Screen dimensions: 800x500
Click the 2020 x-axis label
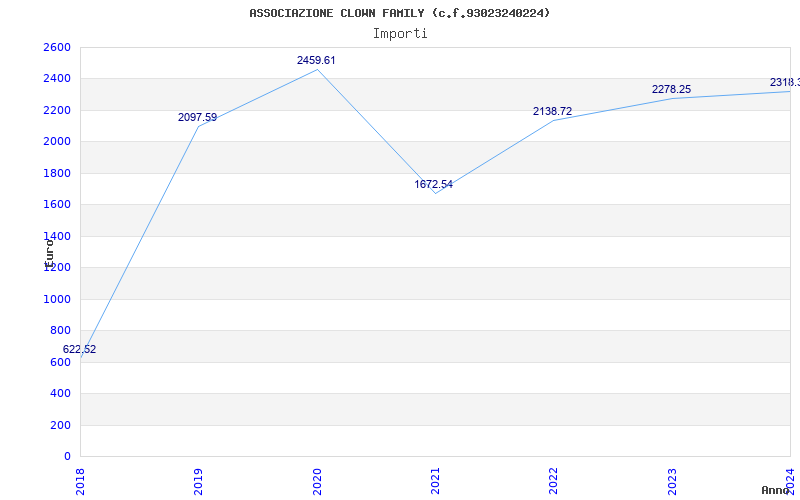[x=317, y=481]
